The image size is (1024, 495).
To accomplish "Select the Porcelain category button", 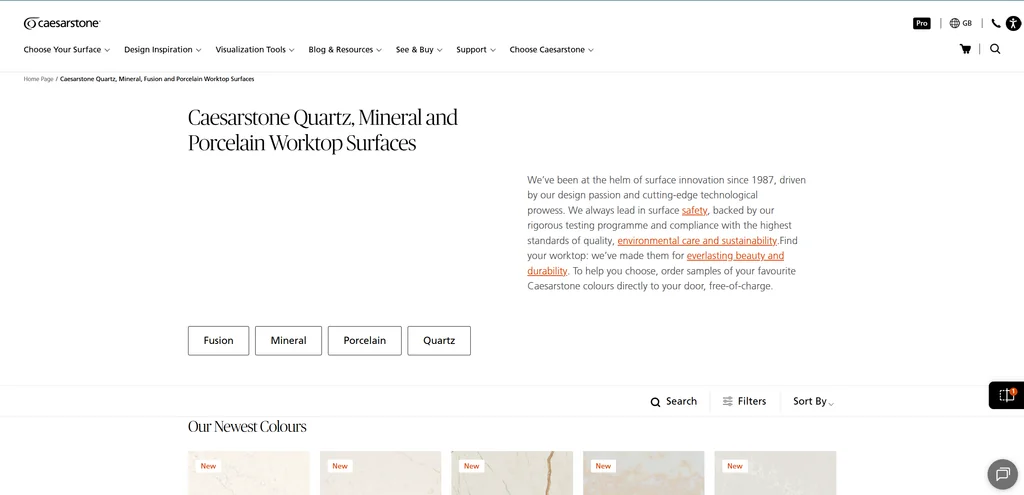I will [x=364, y=340].
